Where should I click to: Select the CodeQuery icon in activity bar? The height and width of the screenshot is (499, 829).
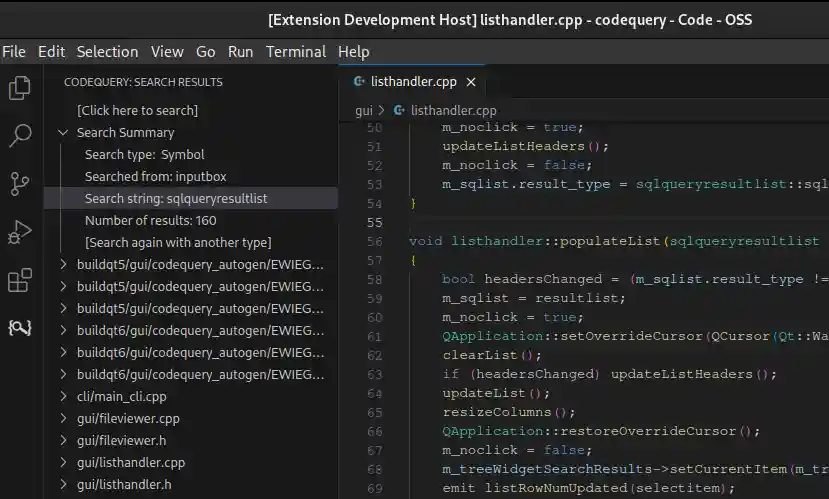coord(19,327)
